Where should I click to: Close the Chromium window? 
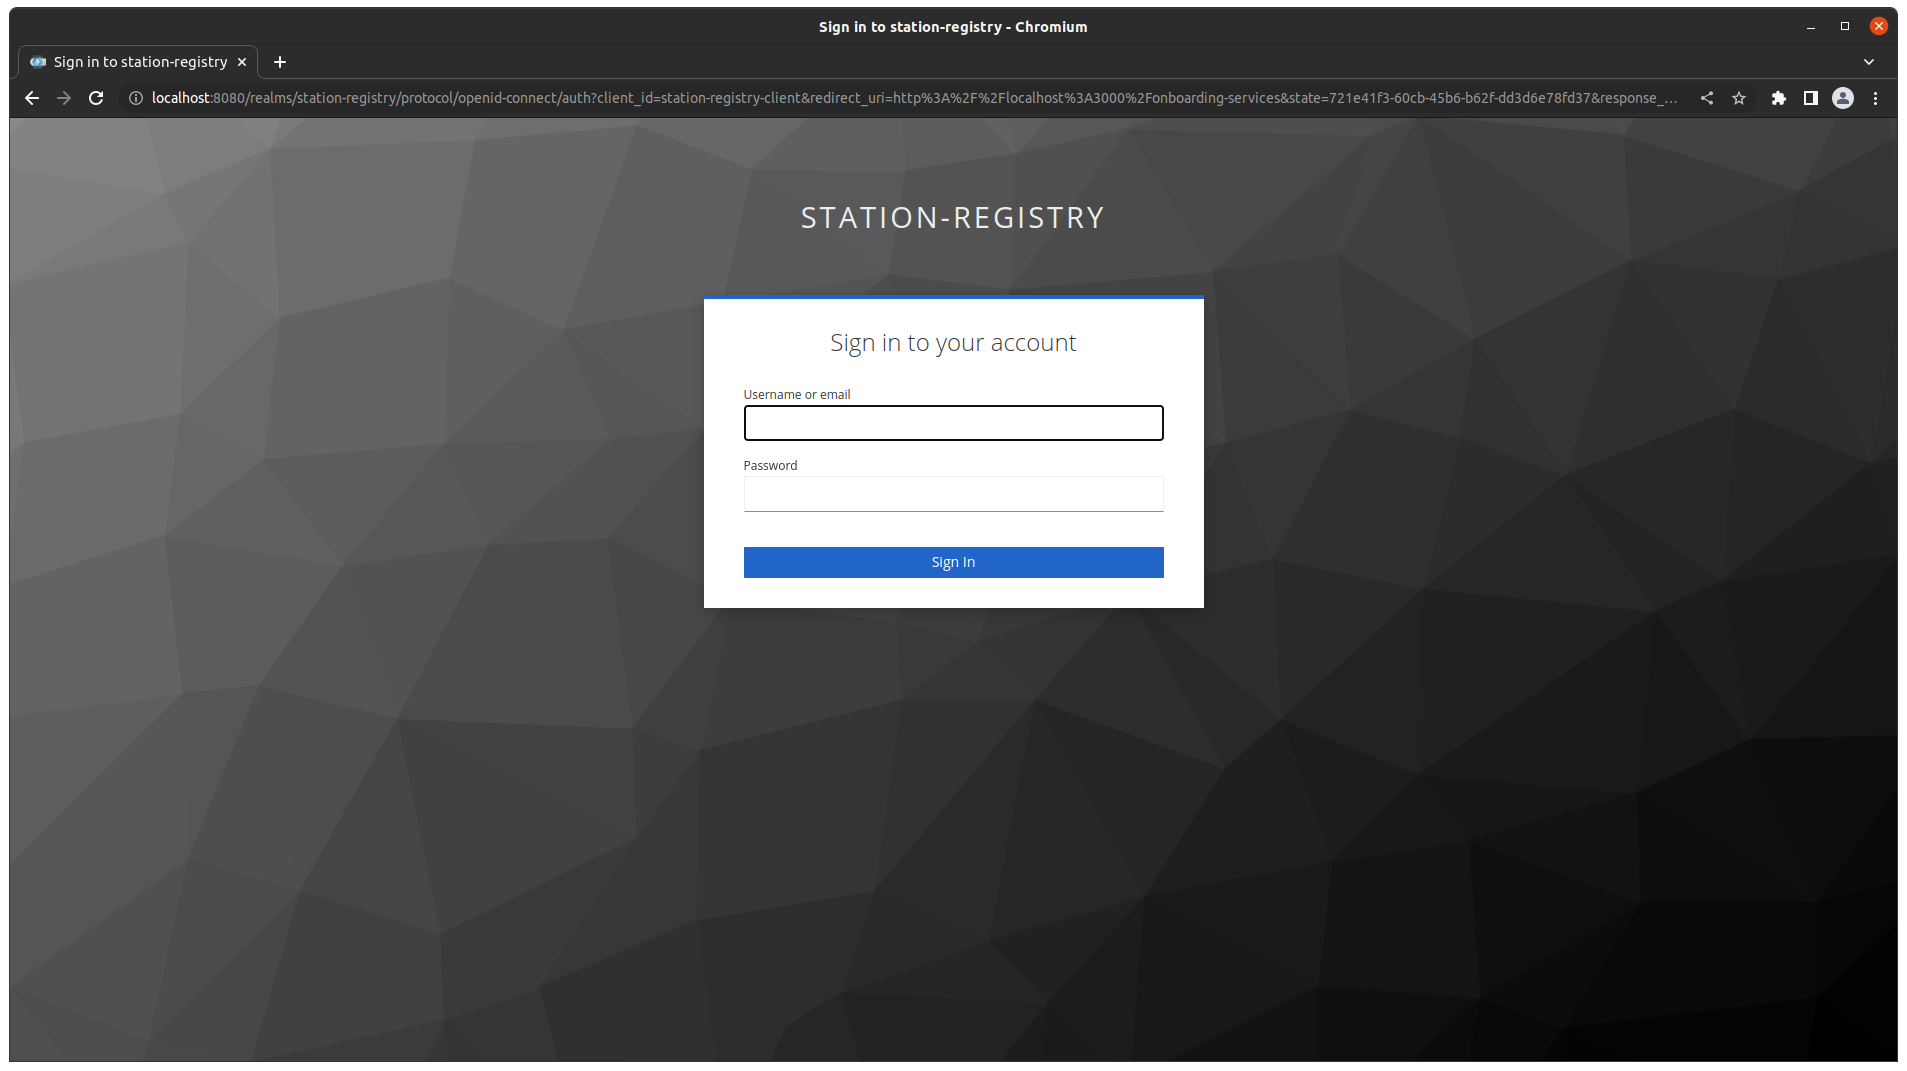click(x=1879, y=27)
